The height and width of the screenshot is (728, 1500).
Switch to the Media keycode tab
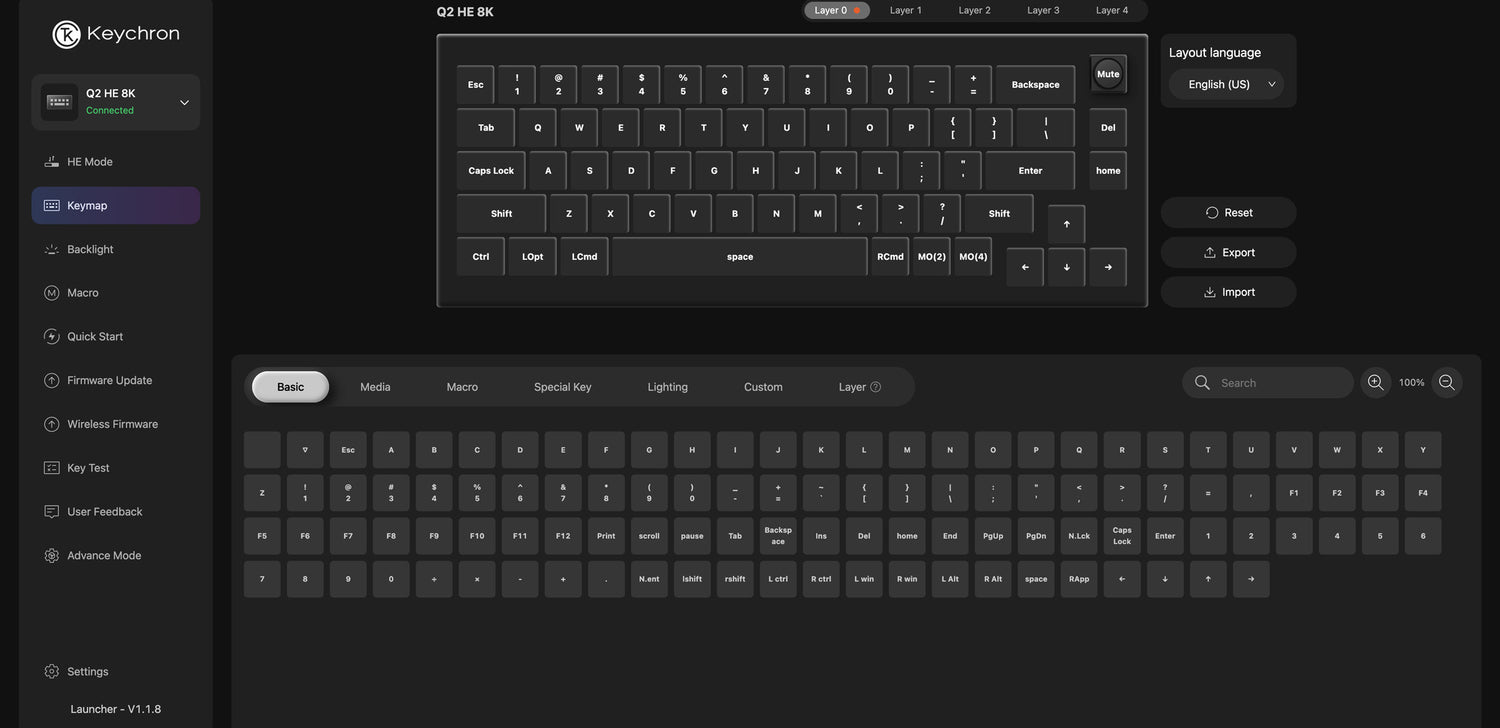tap(375, 387)
